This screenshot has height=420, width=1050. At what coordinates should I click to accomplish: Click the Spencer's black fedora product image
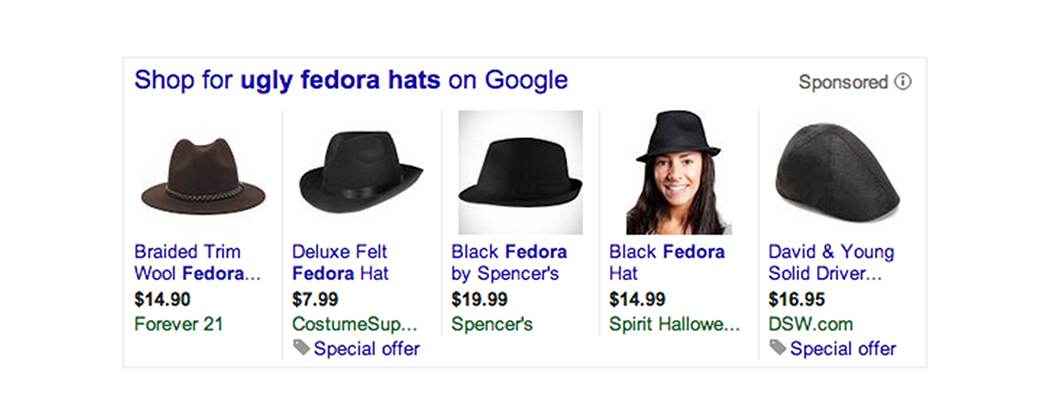point(520,172)
